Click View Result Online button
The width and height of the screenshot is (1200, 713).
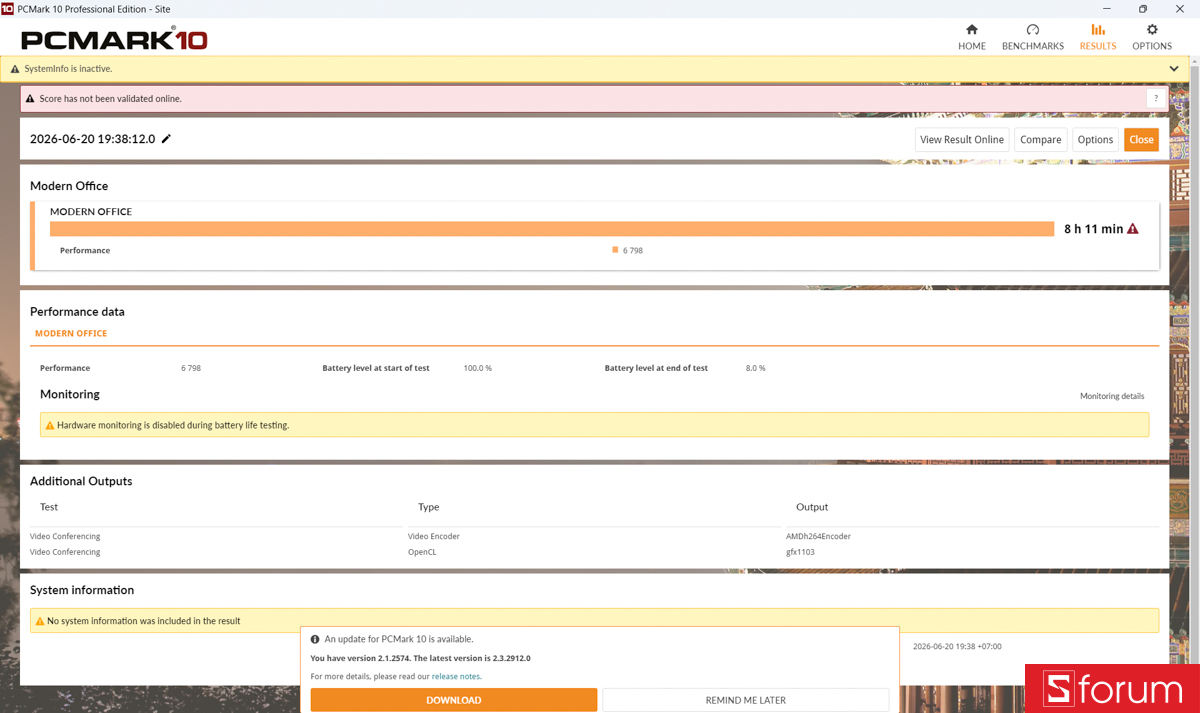[962, 140]
